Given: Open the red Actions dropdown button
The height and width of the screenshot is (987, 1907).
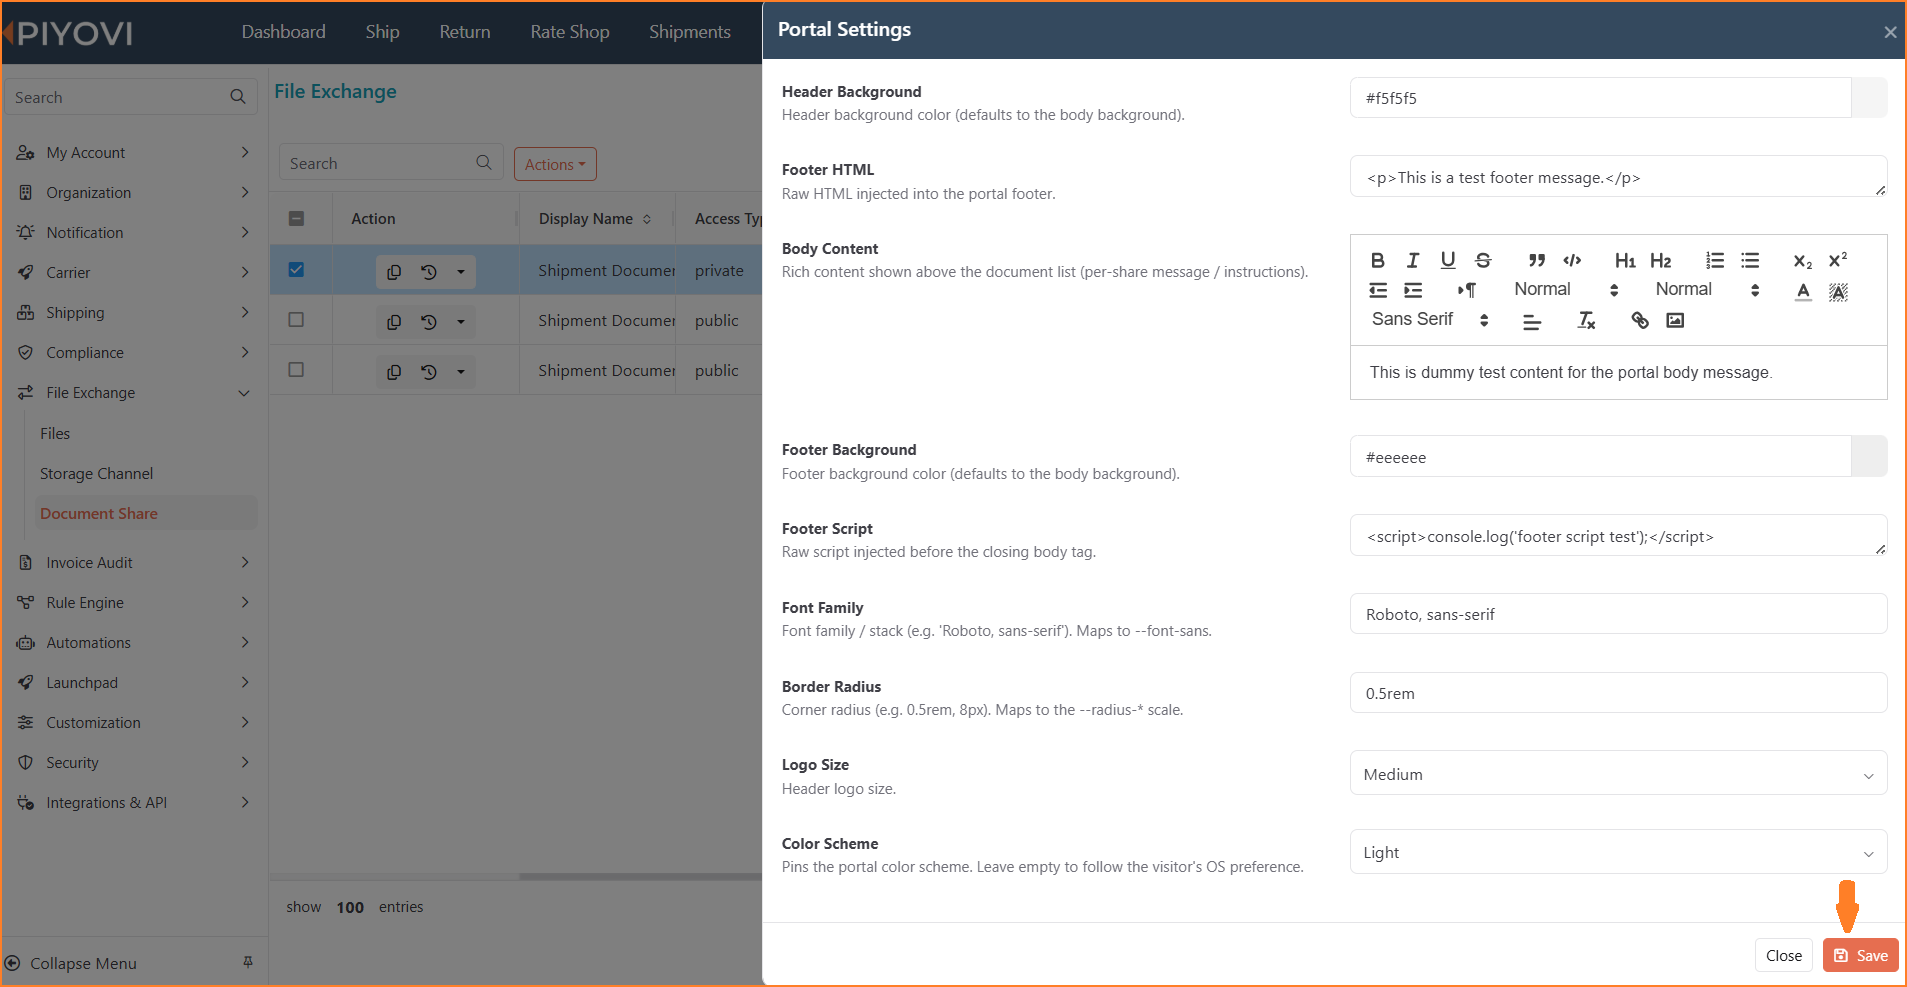Looking at the screenshot, I should click(555, 164).
